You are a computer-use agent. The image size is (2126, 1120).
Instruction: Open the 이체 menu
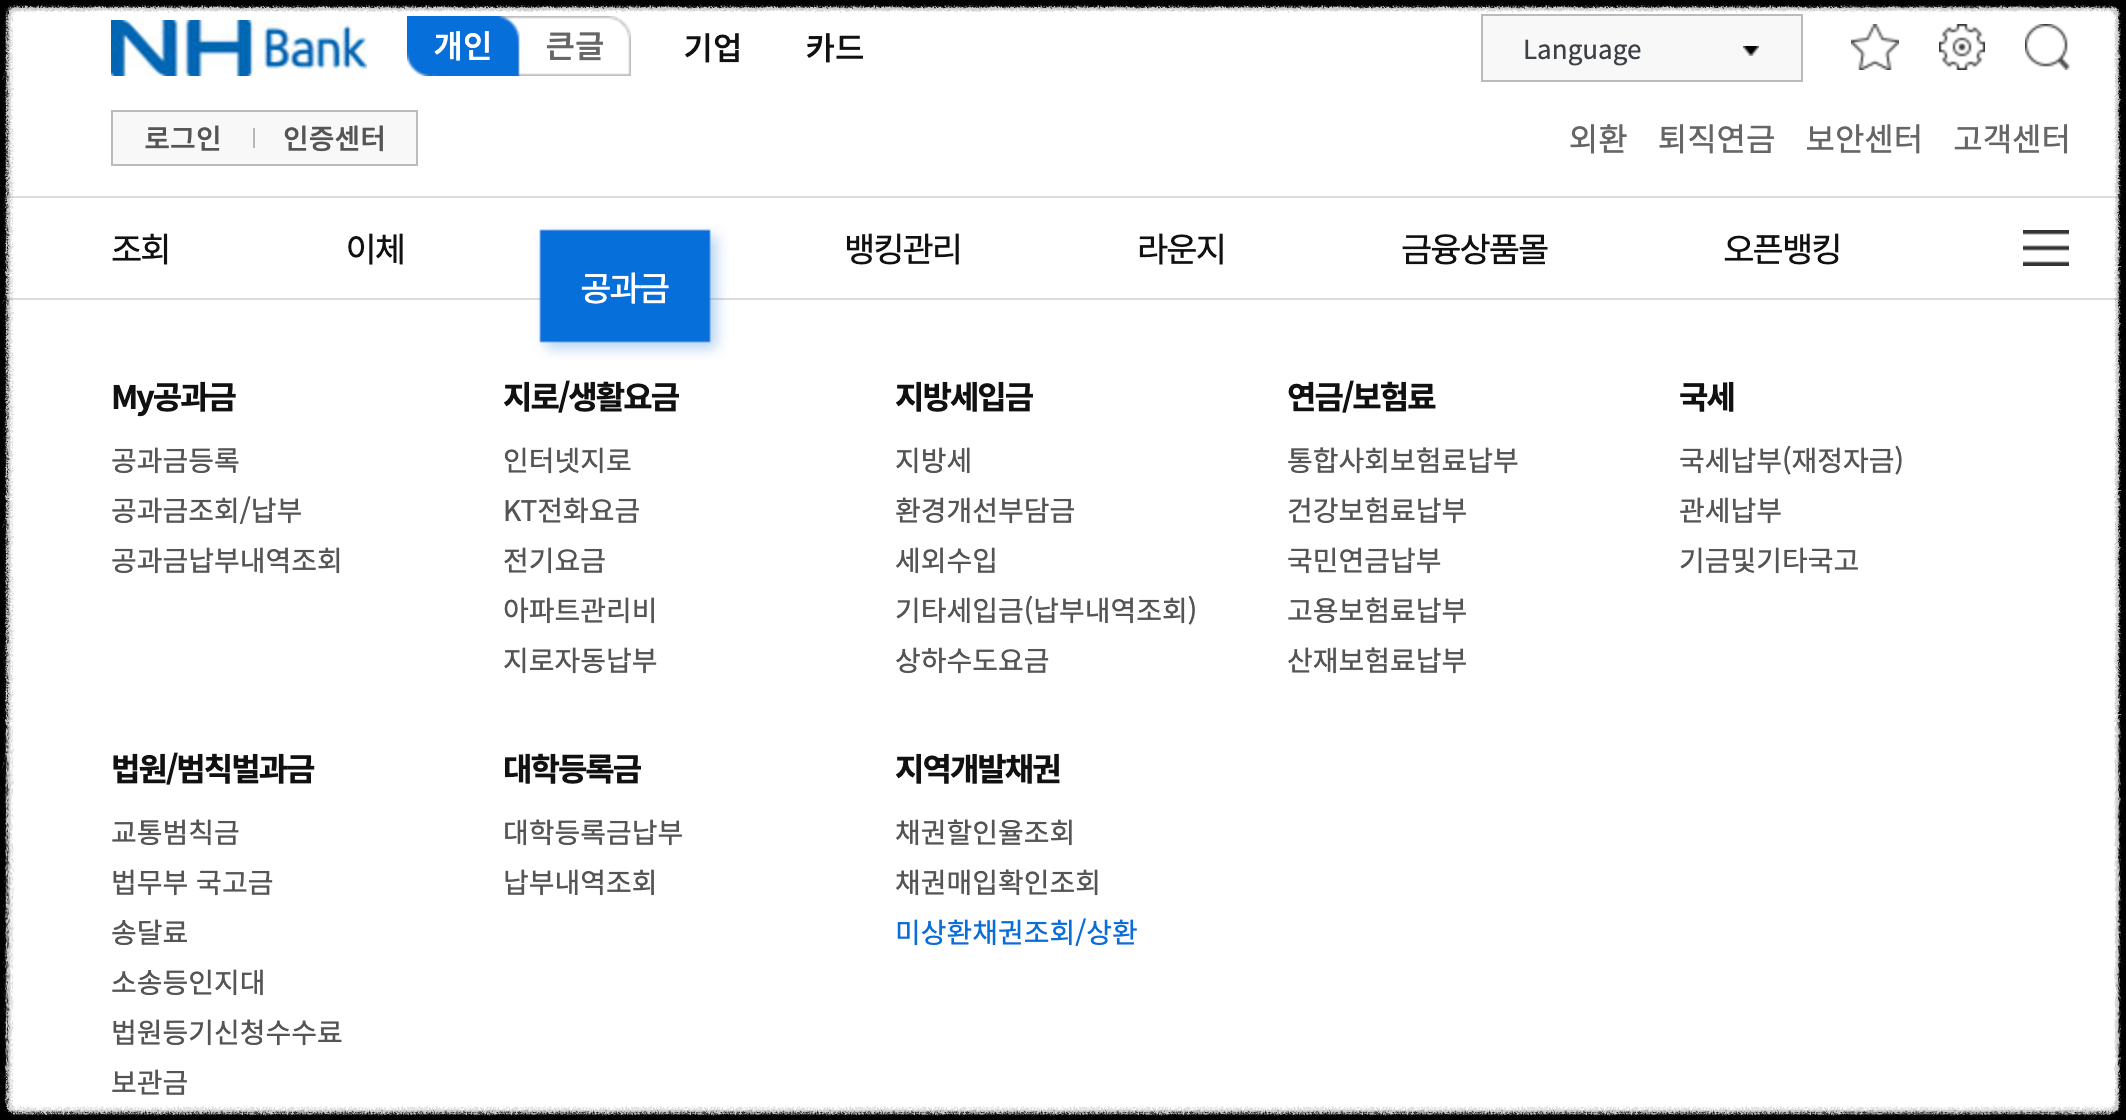[374, 249]
